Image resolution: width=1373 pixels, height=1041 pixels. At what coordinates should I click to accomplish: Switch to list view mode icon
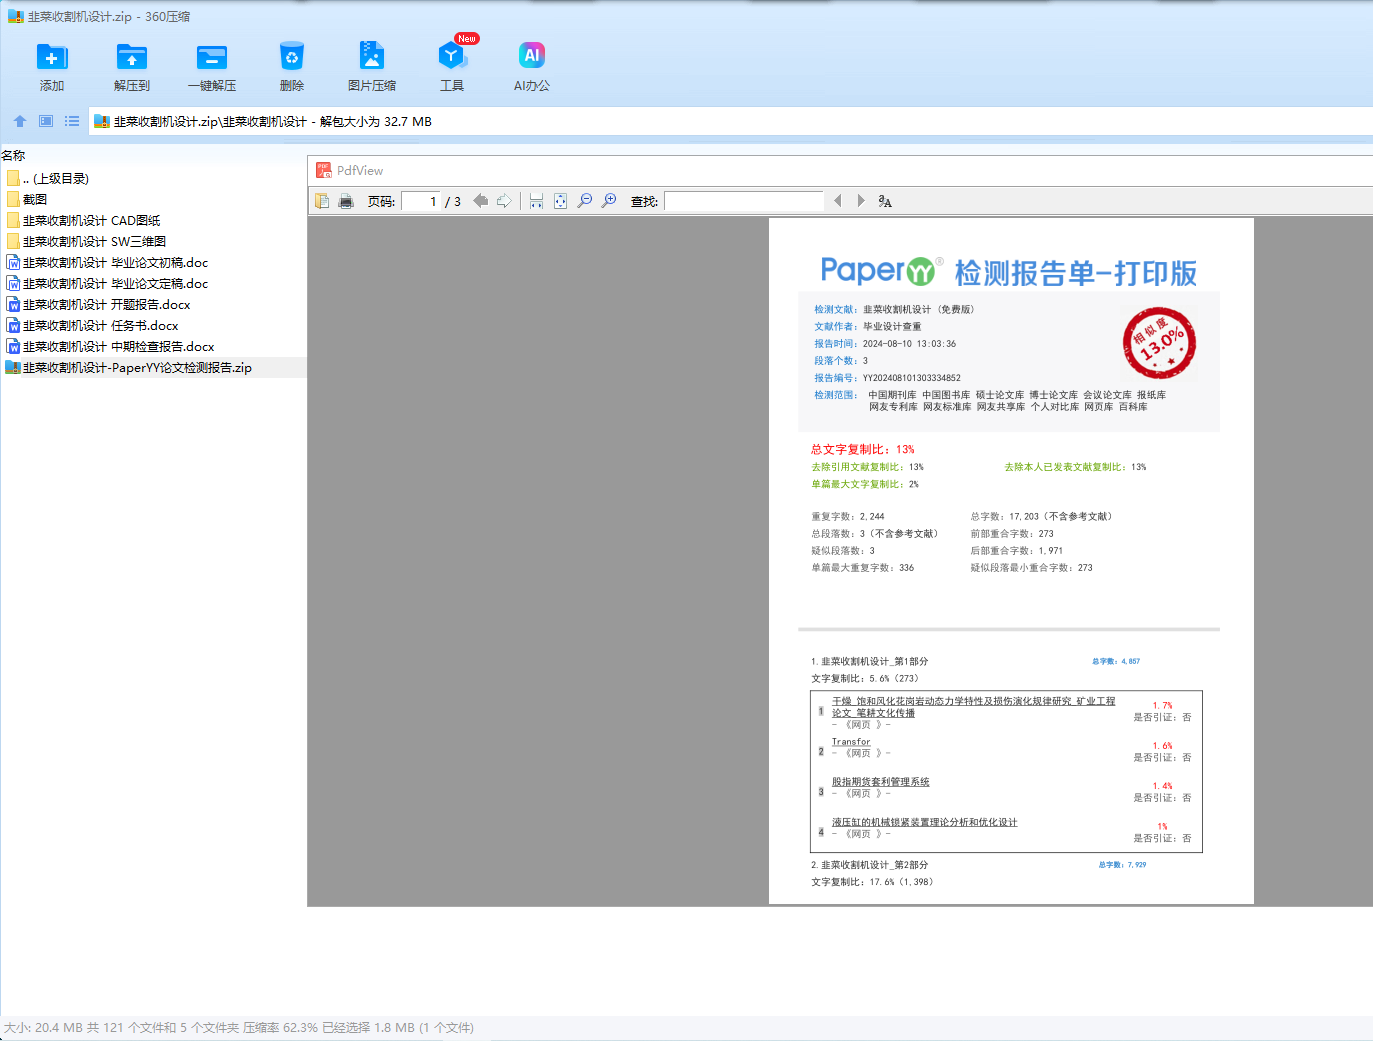pos(72,121)
